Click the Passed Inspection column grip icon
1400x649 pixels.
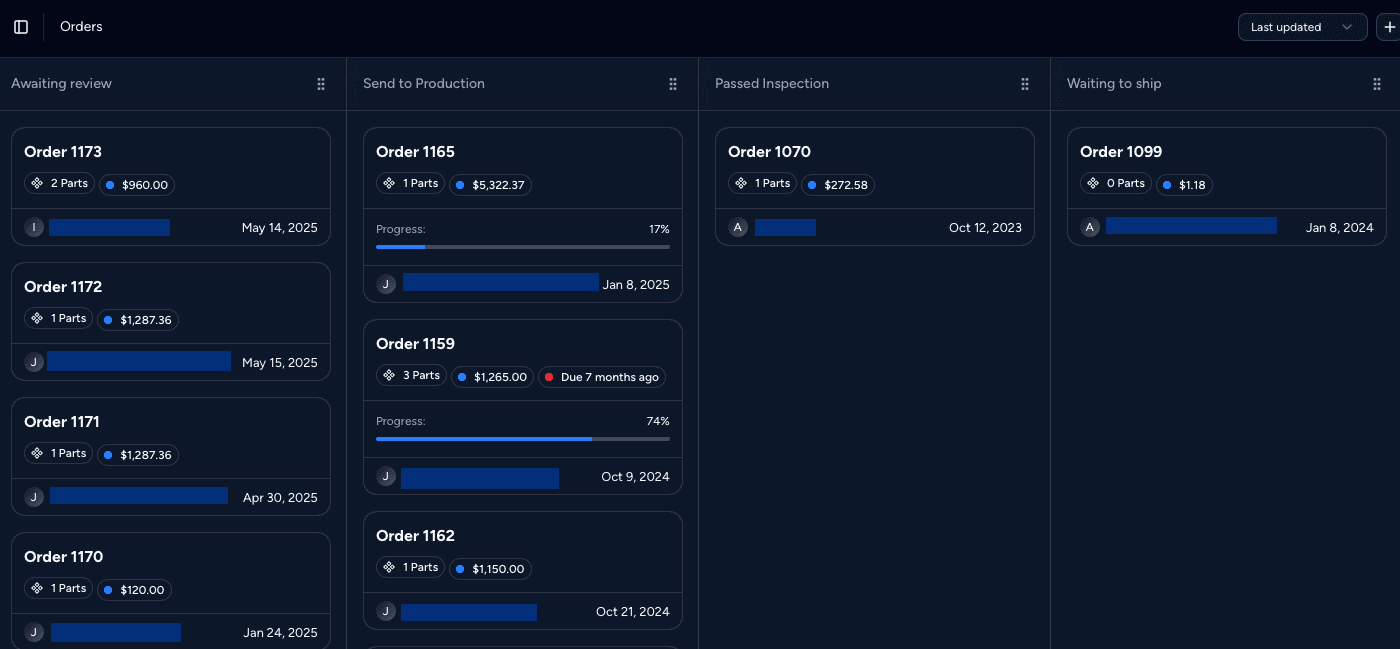point(1025,83)
